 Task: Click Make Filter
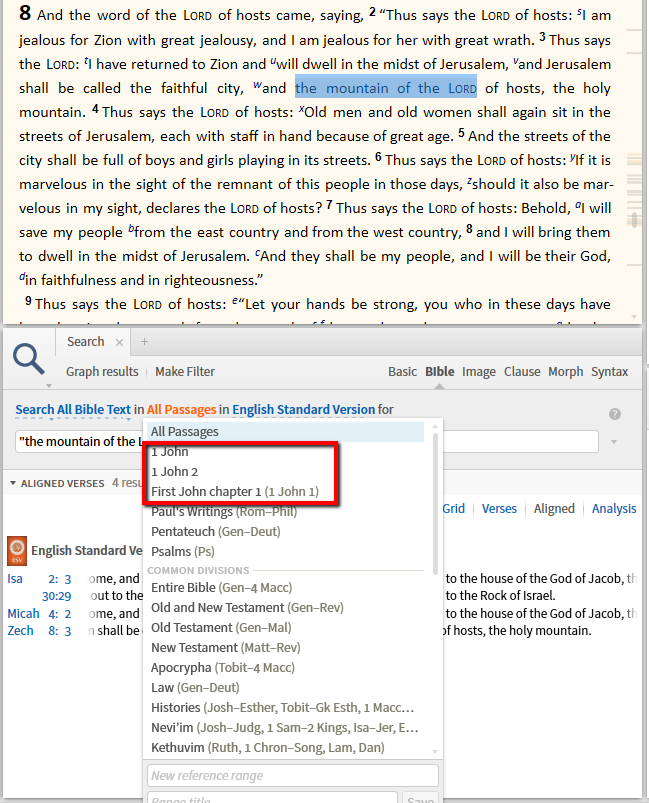coord(185,372)
